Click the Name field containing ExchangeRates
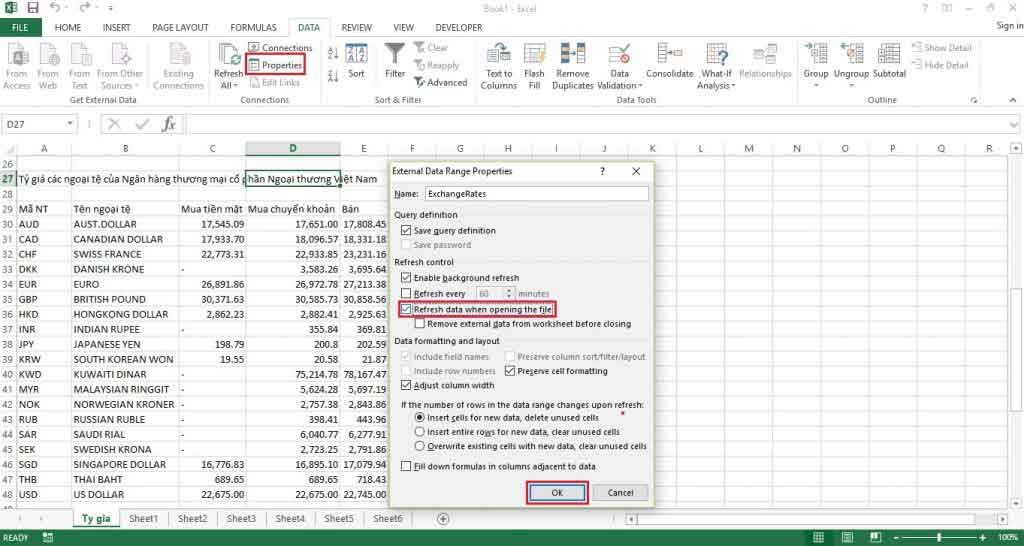Image resolution: width=1024 pixels, height=546 pixels. coord(537,194)
